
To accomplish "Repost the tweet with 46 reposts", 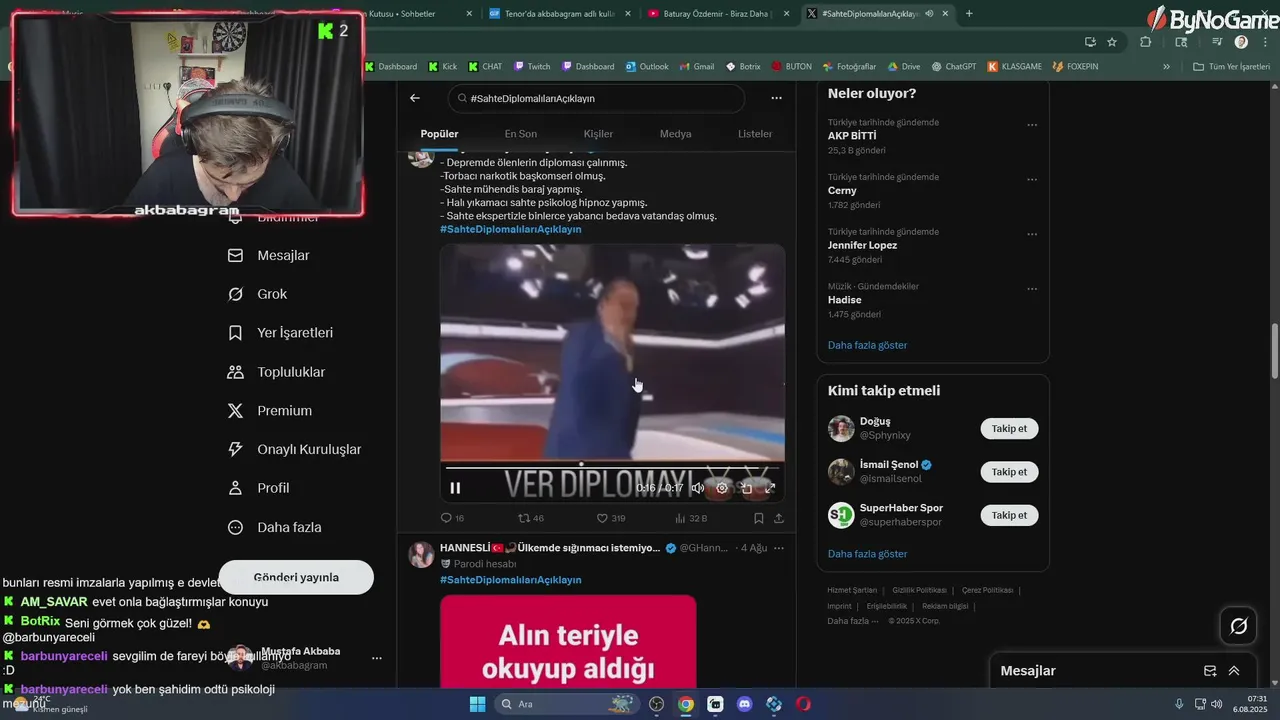I will [x=531, y=518].
